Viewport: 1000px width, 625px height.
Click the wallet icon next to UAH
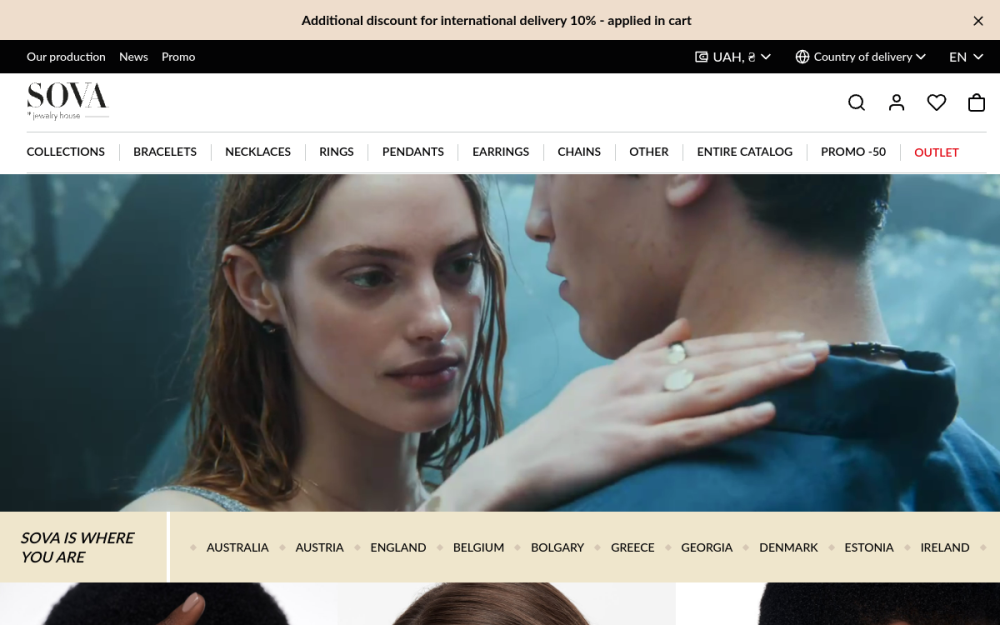coord(701,57)
